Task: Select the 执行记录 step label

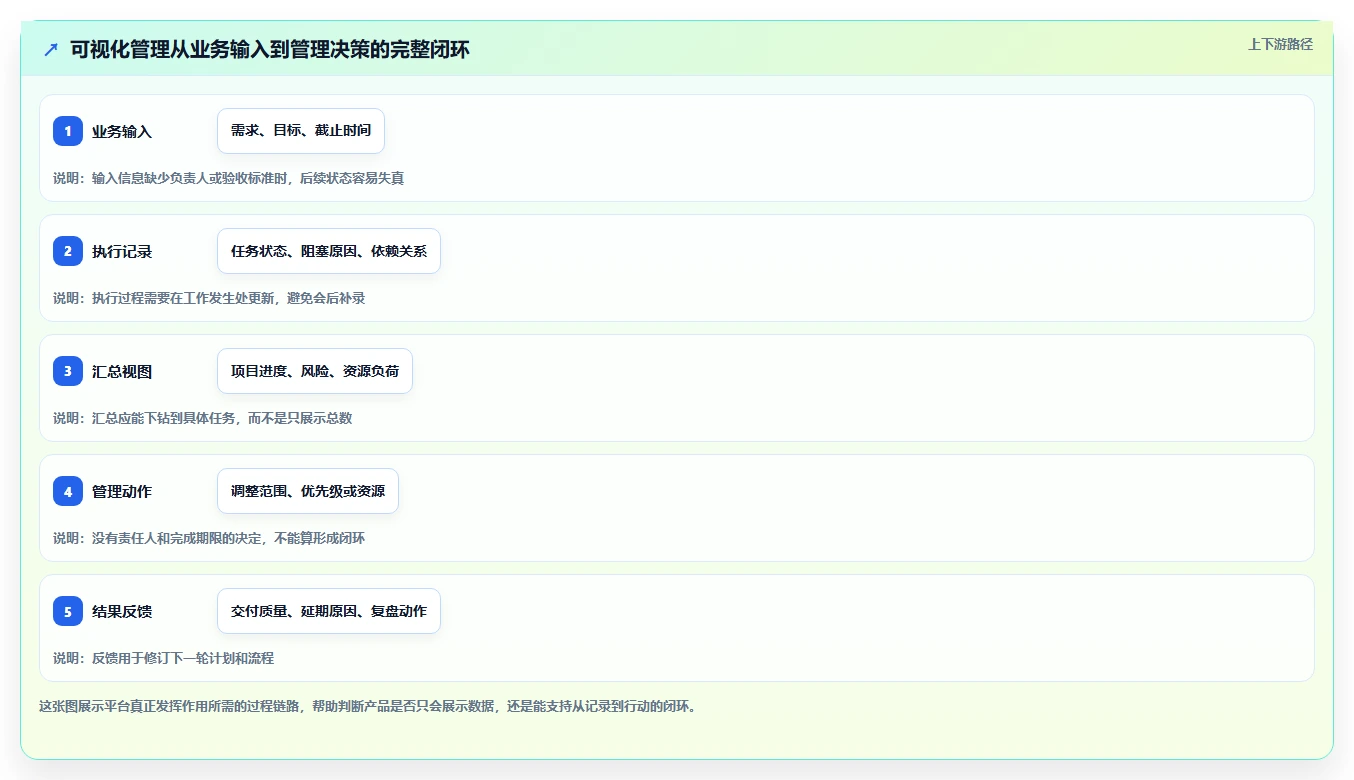Action: point(122,251)
